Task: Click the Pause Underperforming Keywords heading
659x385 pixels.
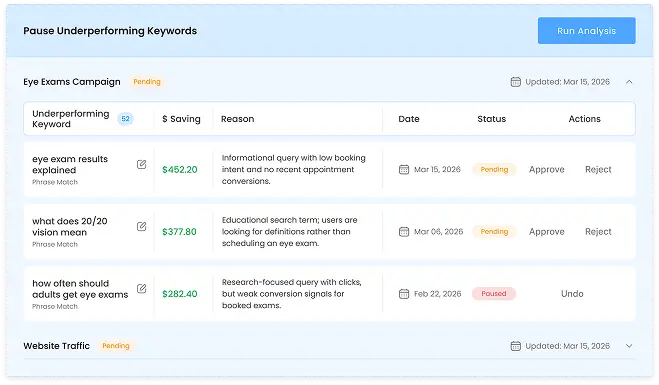Action: [x=110, y=31]
